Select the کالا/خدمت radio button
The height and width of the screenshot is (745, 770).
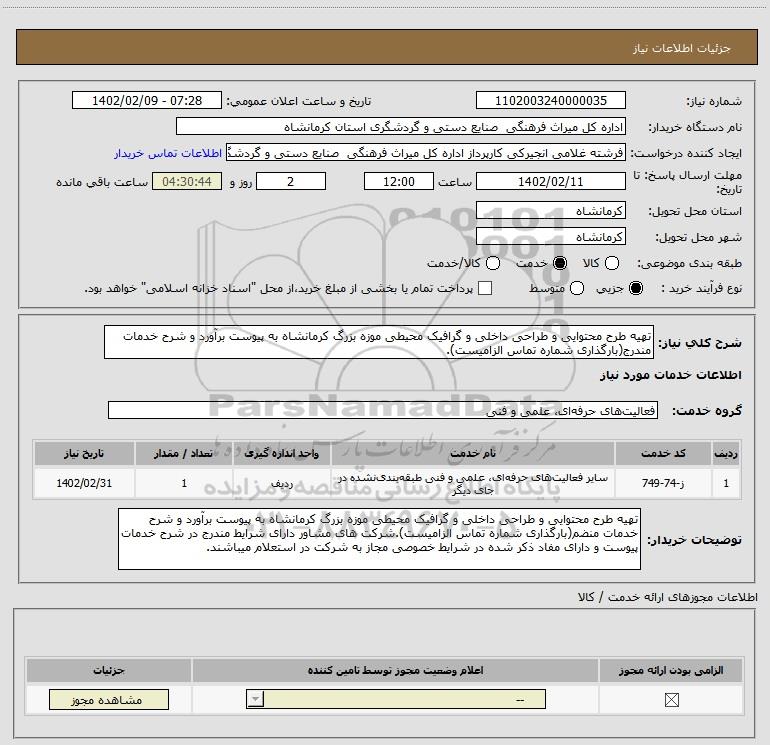click(493, 263)
